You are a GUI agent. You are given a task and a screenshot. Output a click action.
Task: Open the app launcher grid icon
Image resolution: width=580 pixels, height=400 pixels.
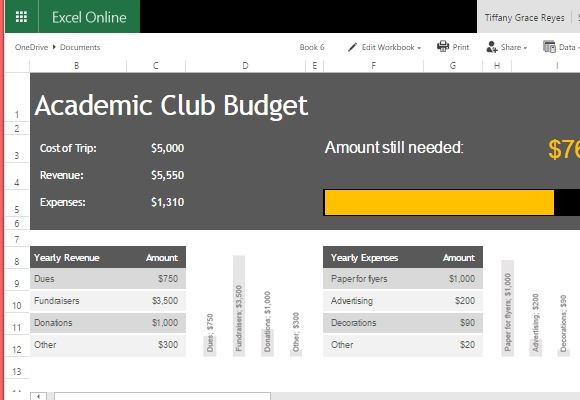coord(21,17)
